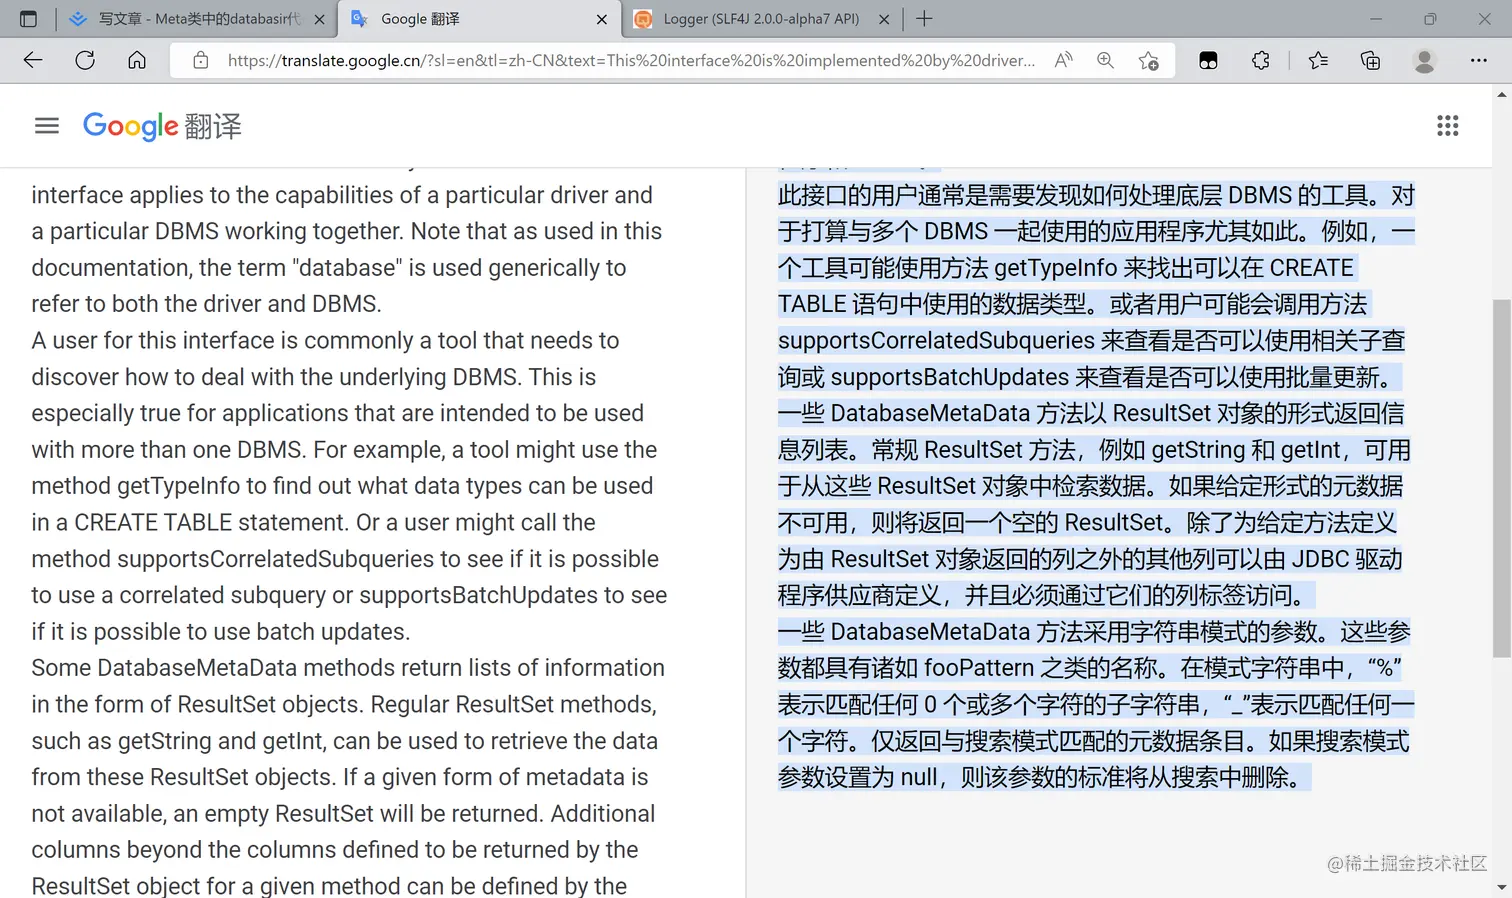Close the Logger SLF4J tab
This screenshot has width=1512, height=898.
[x=883, y=19]
